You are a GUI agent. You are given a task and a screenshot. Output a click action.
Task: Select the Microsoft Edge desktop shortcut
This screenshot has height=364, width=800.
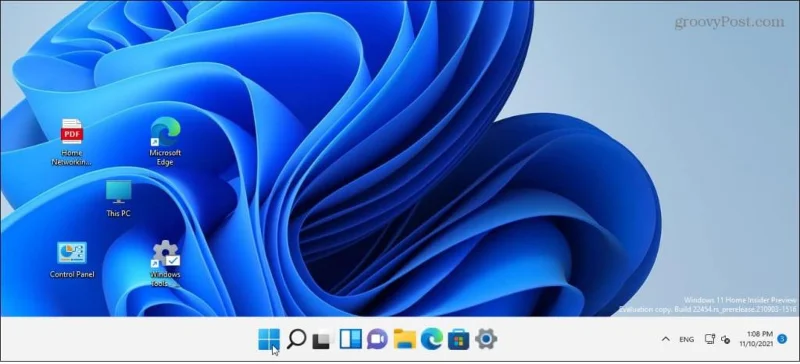(165, 141)
